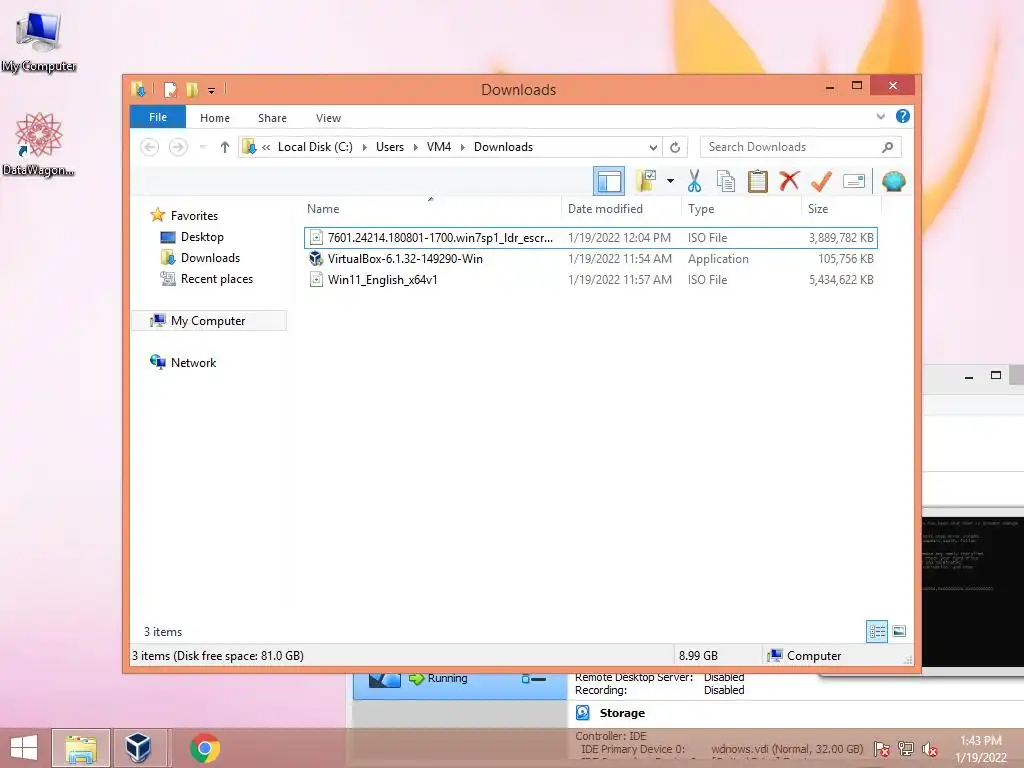The image size is (1024, 768).
Task: Go up one folder level arrow
Action: 225,147
